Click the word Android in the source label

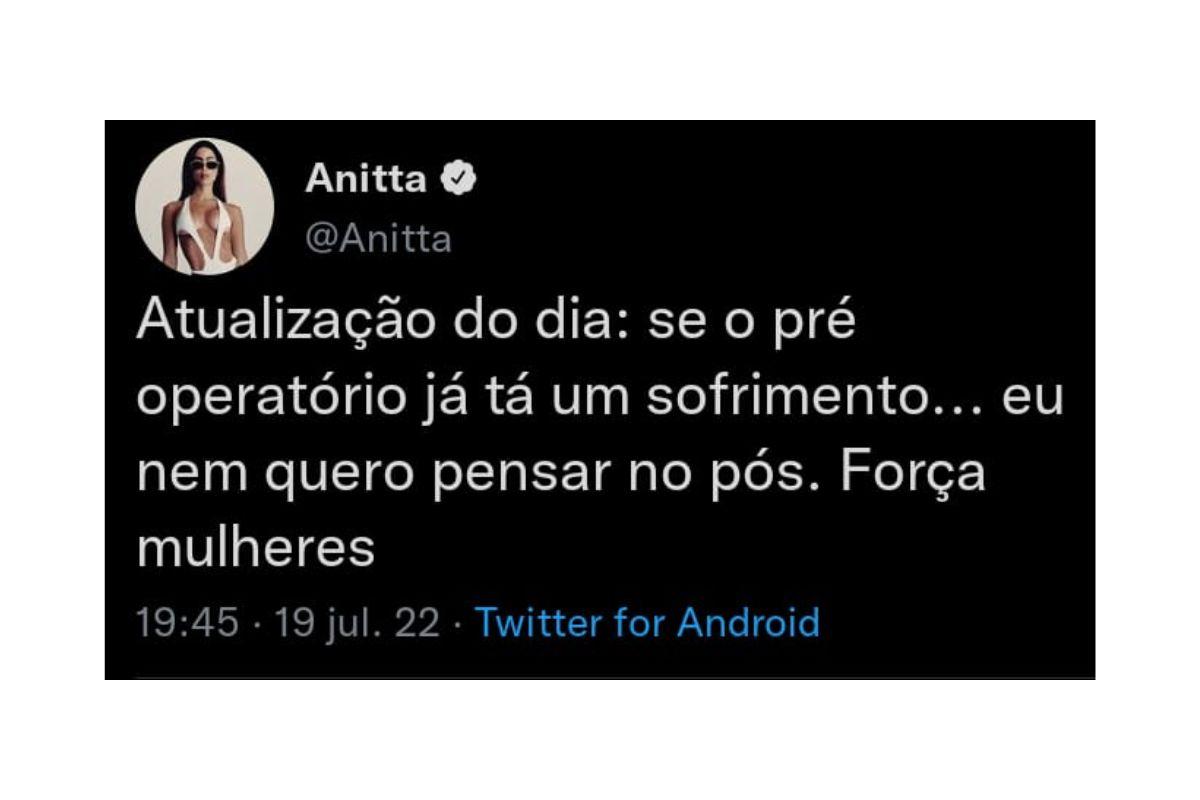[748, 622]
